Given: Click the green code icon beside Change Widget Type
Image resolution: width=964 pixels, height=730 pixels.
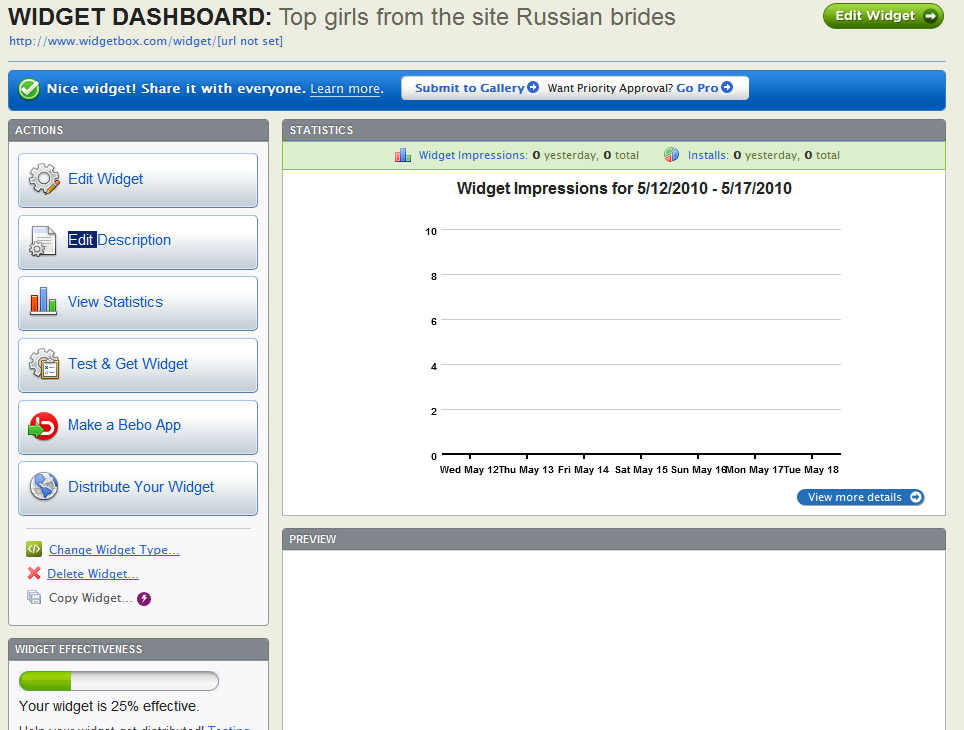Looking at the screenshot, I should click(34, 549).
